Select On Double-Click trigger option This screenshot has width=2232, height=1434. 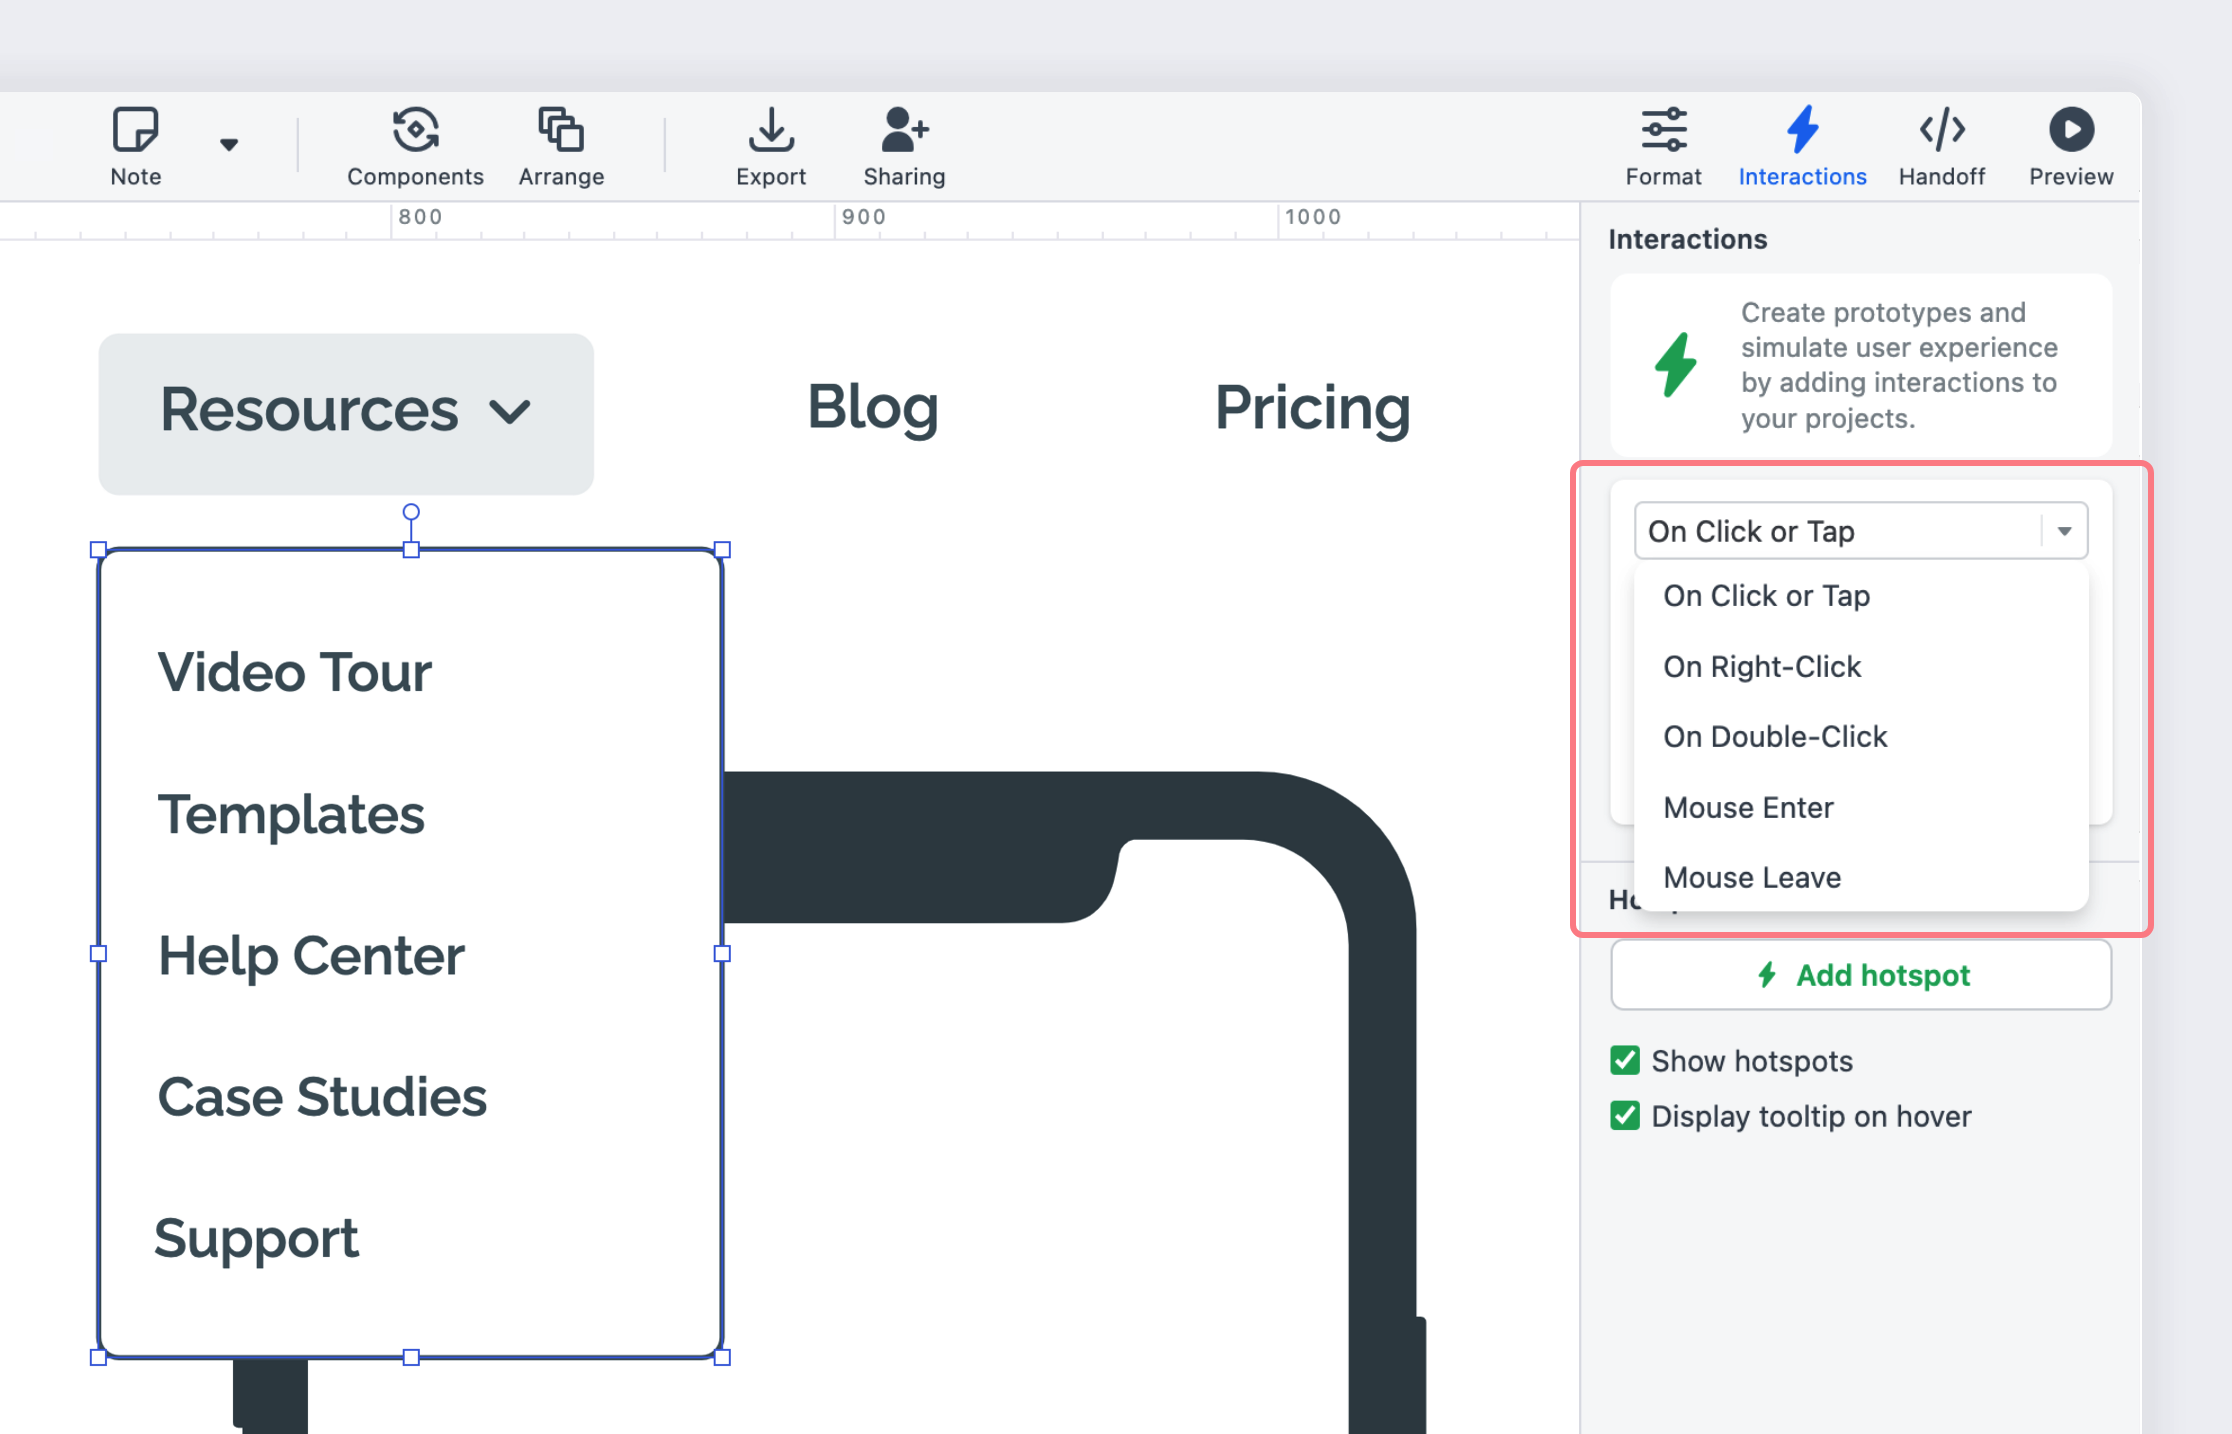tap(1775, 736)
